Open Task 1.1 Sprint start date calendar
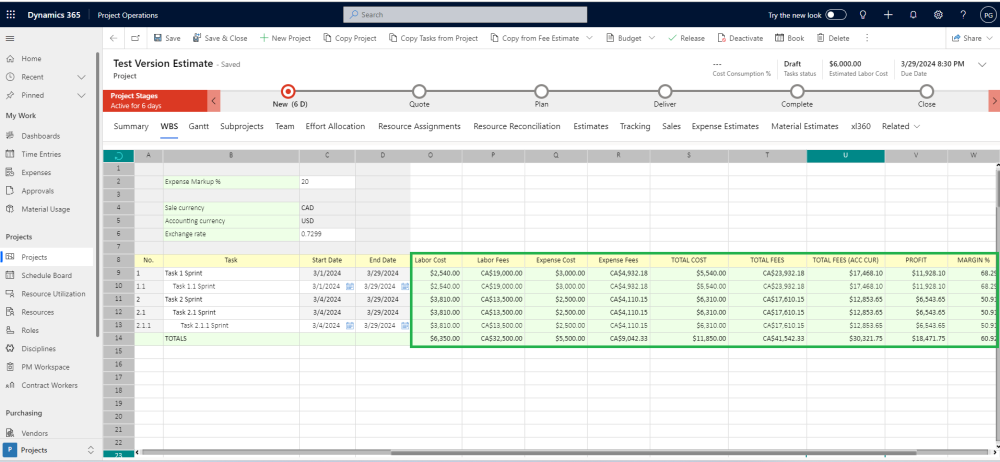 click(x=349, y=287)
